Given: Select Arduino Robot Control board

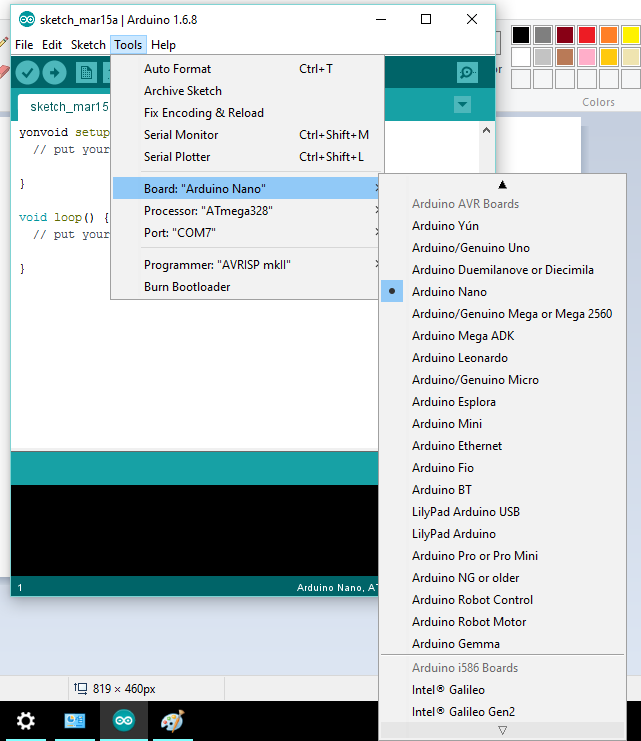Looking at the screenshot, I should pyautogui.click(x=502, y=600).
